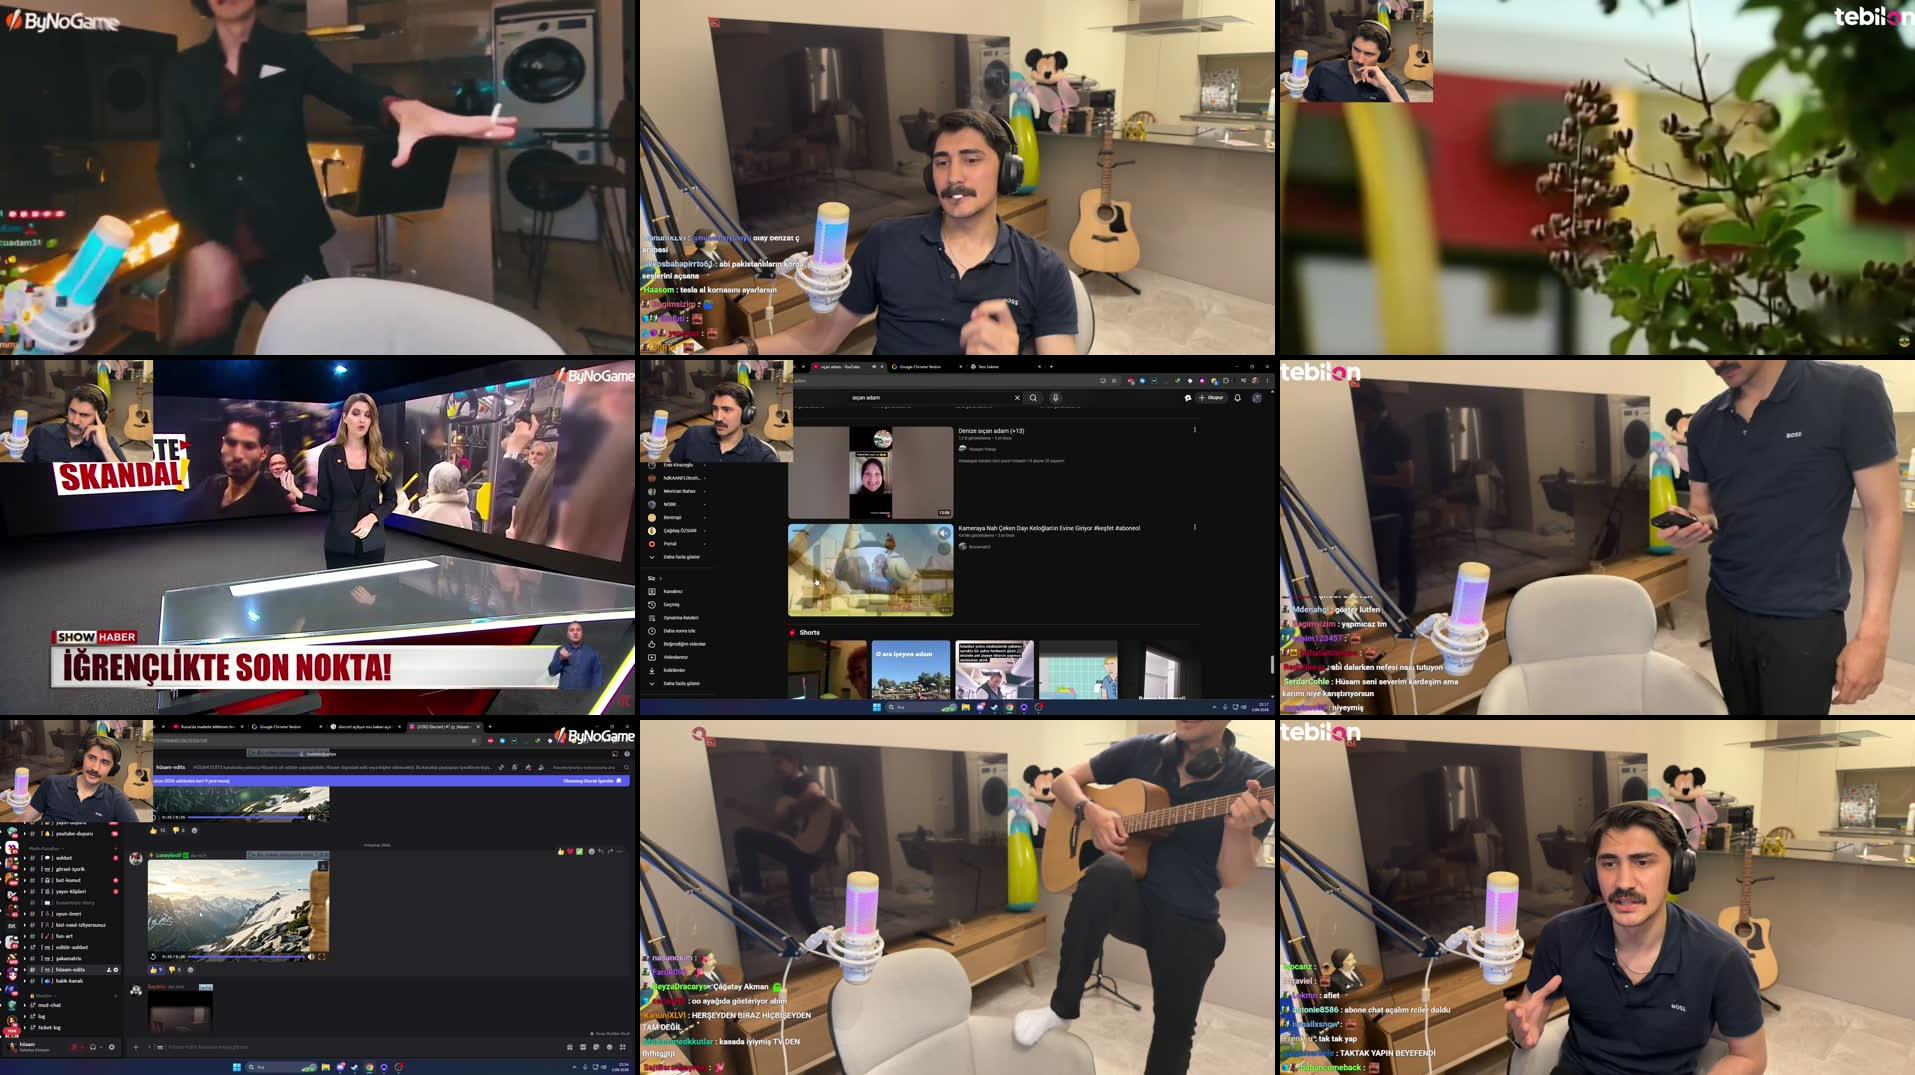Open Kameraya Nah Çeken Dayı video title
The image size is (1915, 1075).
tap(1049, 528)
